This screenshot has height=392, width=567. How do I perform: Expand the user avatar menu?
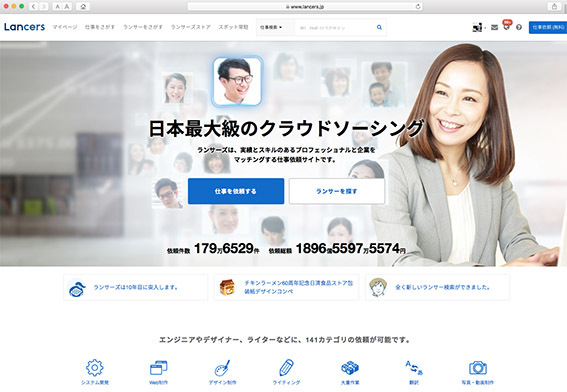coord(479,27)
